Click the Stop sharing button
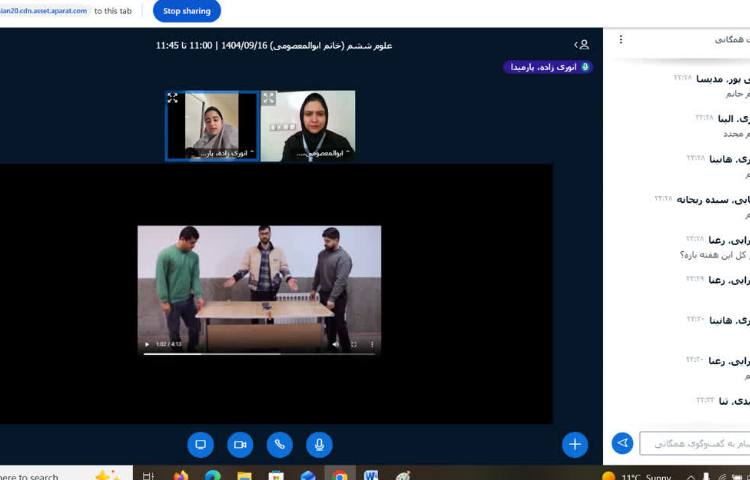Image resolution: width=750 pixels, height=480 pixels. coord(187,11)
